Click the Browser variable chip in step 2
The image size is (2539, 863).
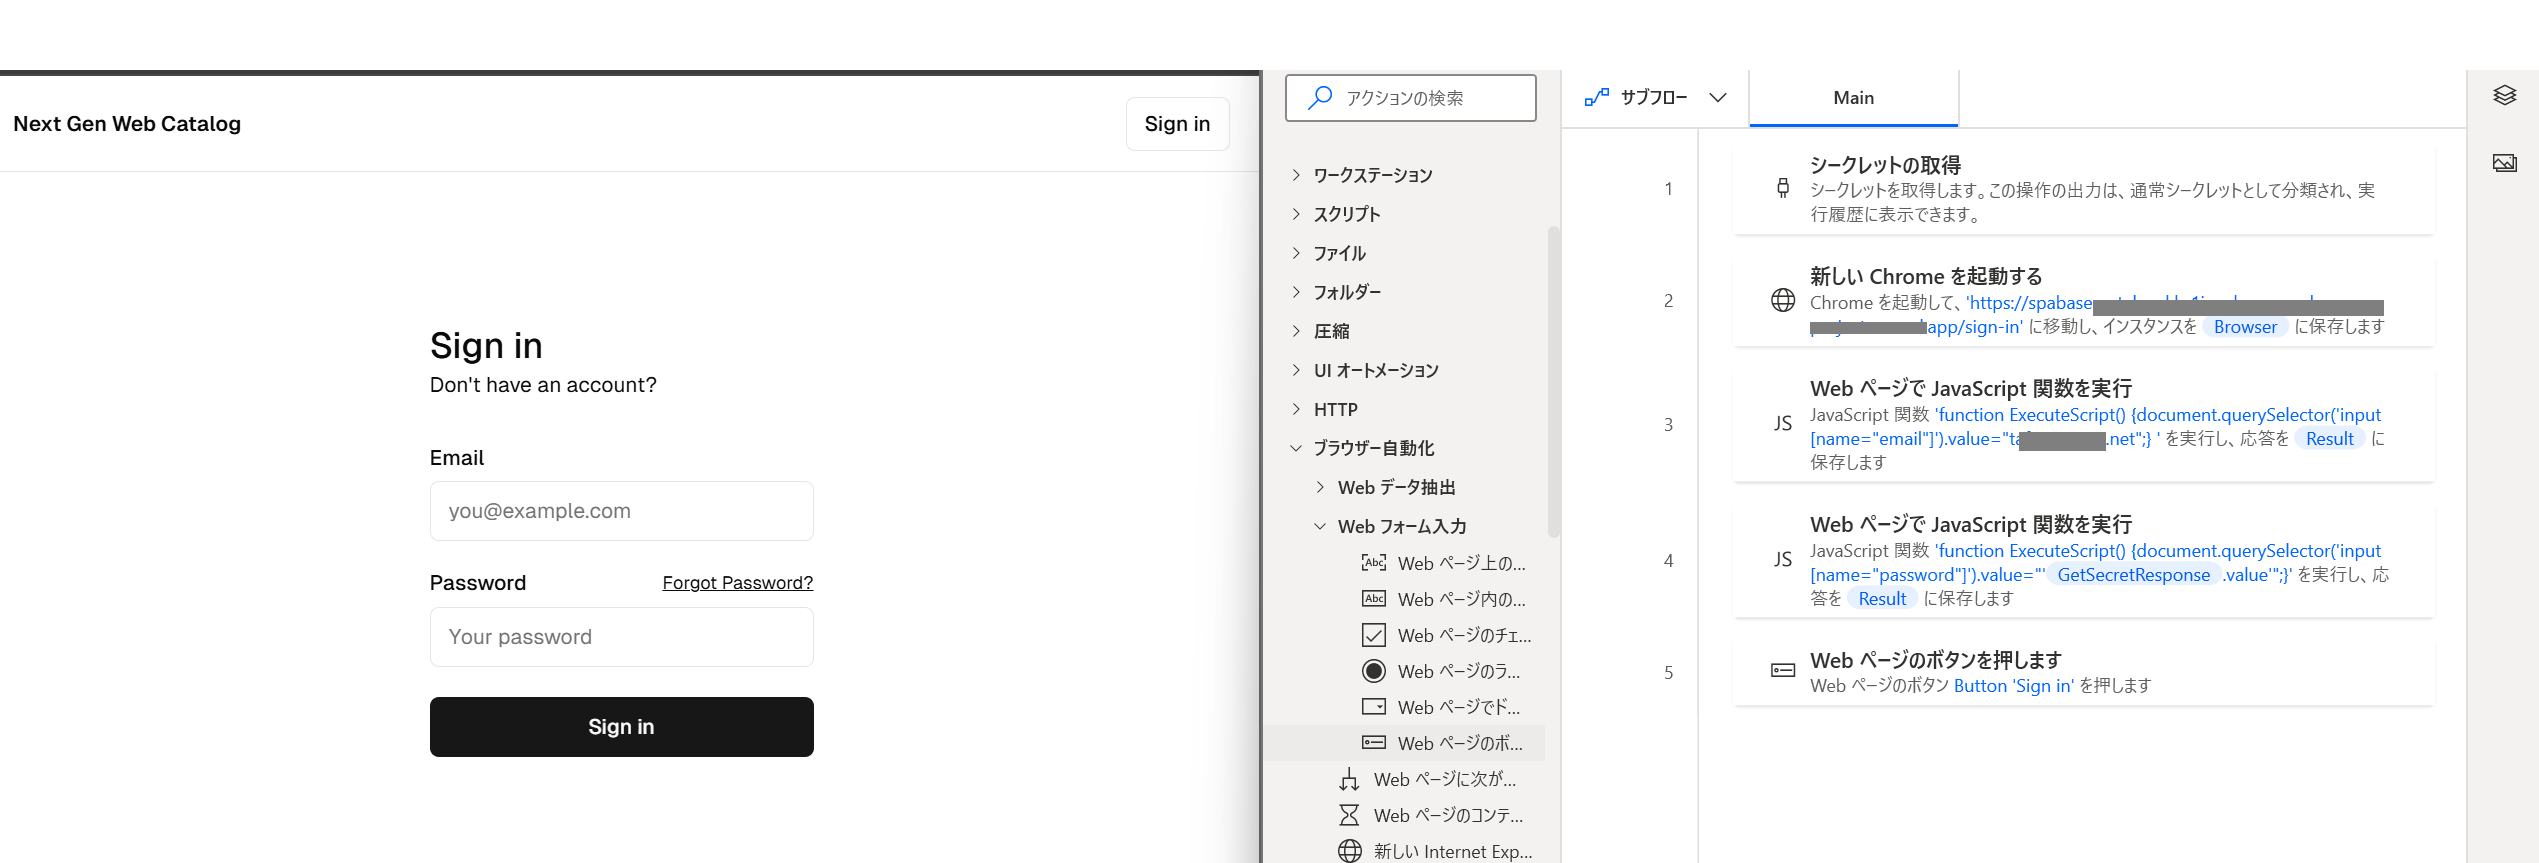click(2245, 327)
